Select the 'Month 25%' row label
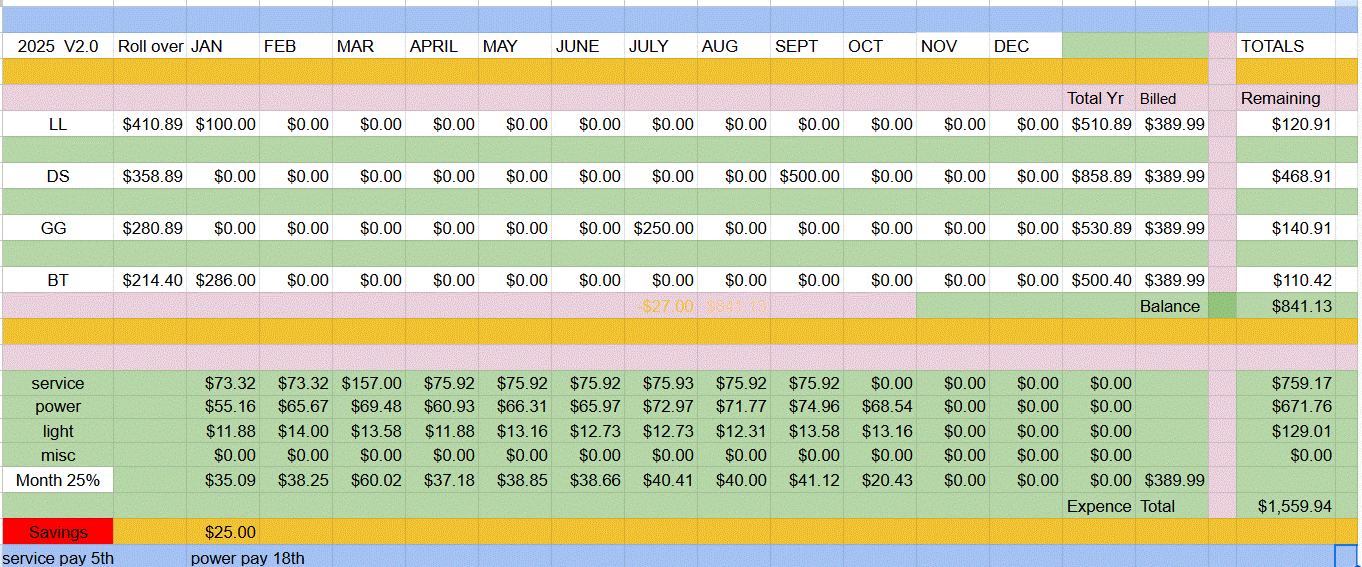This screenshot has width=1362, height=567. coord(58,480)
